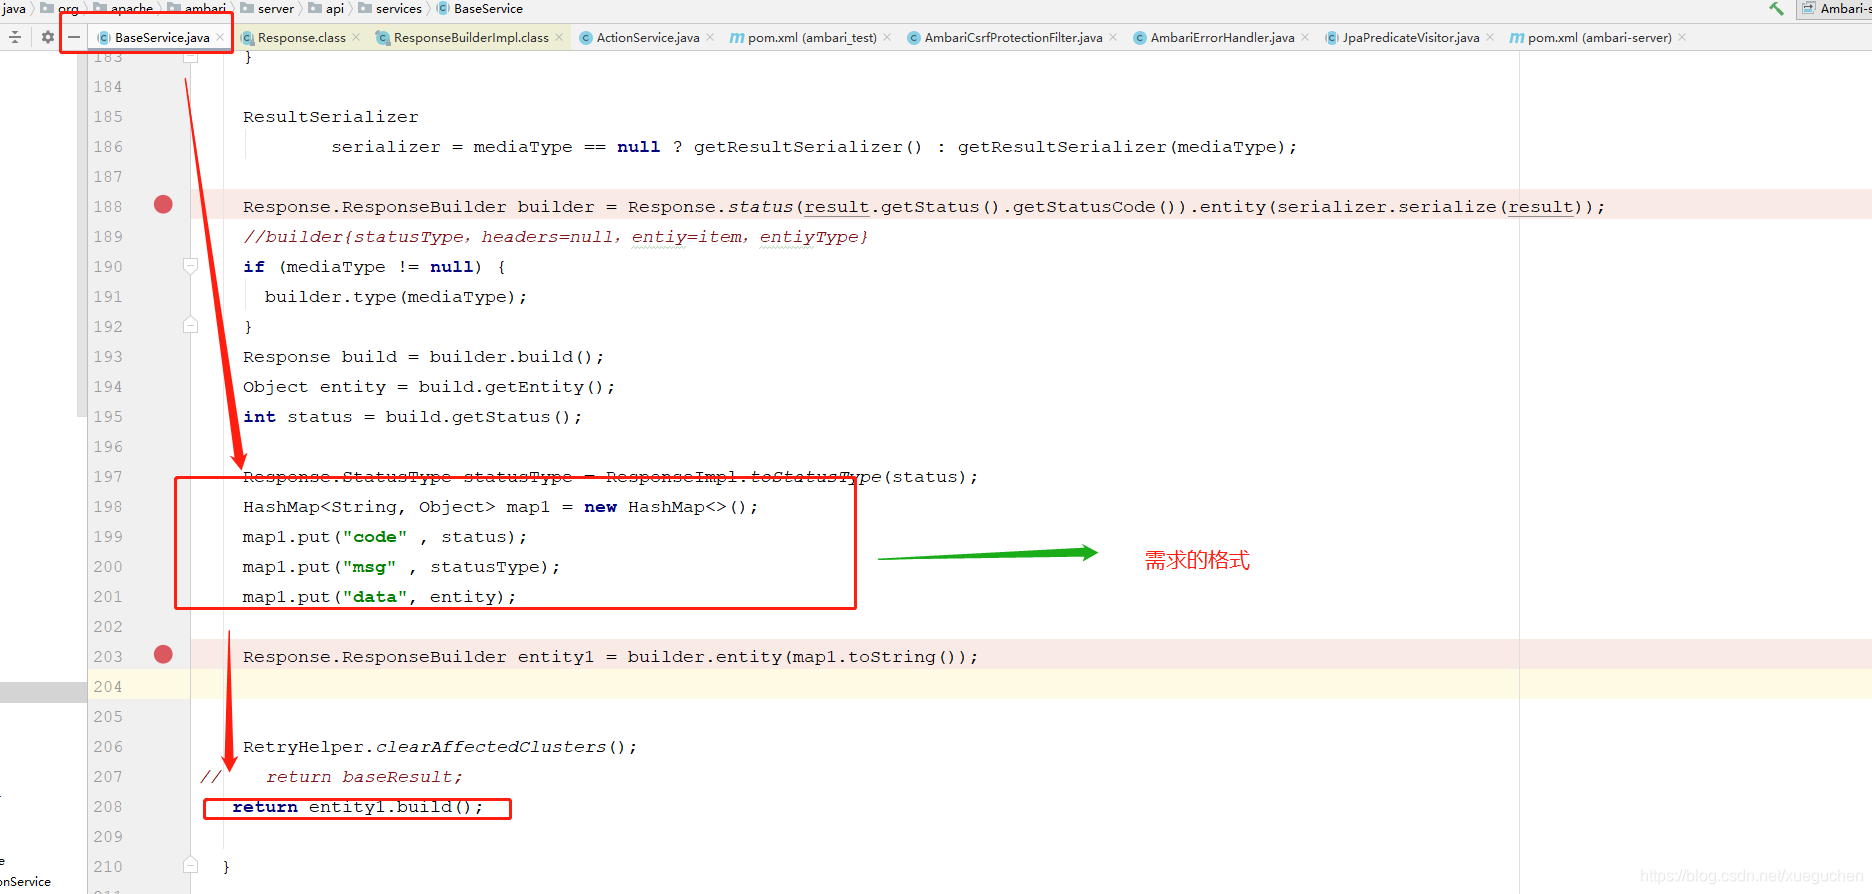Click 'return entity1.build();' statement
The height and width of the screenshot is (894, 1872).
click(x=358, y=807)
